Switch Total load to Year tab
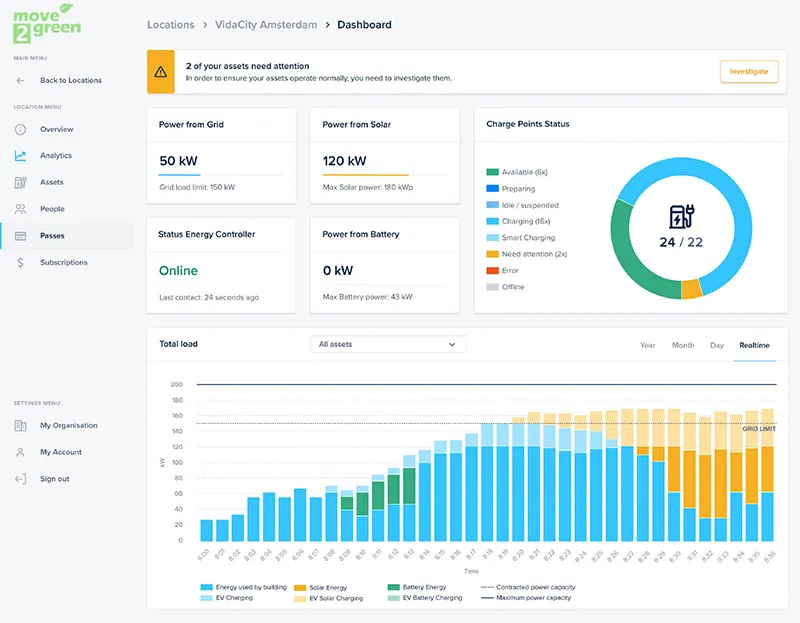The width and height of the screenshot is (800, 623). (647, 345)
